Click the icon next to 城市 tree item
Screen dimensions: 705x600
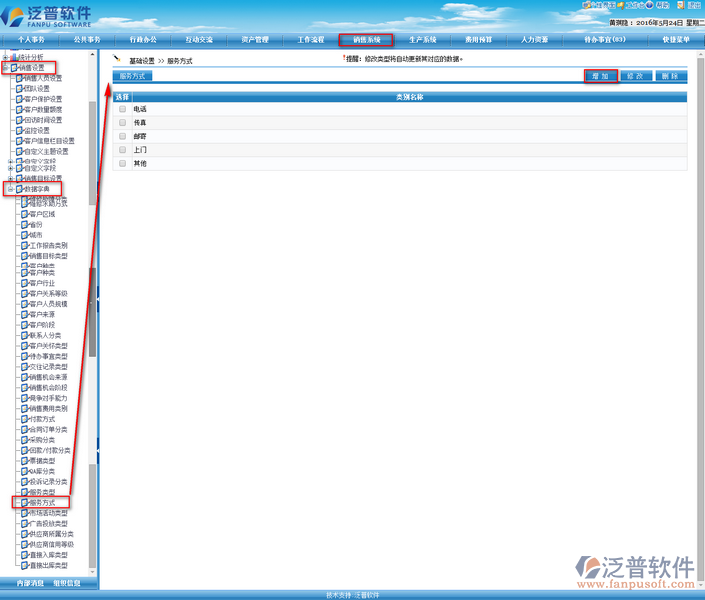click(x=25, y=234)
